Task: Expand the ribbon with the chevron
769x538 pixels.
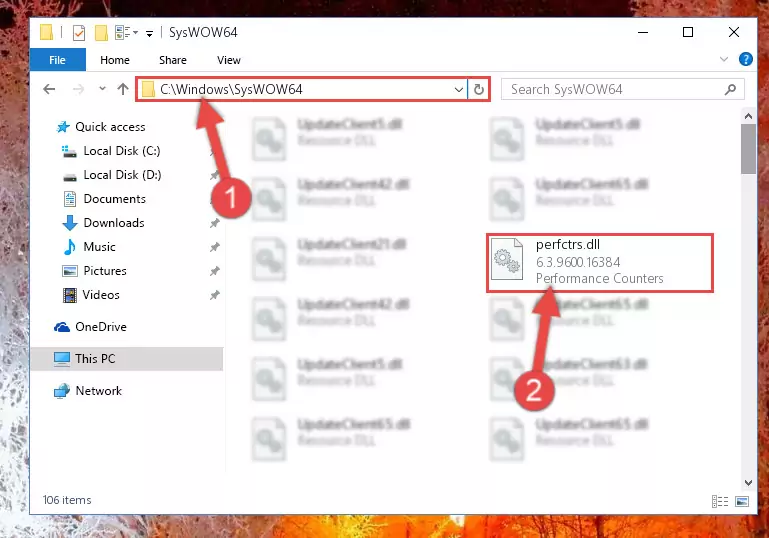Action: click(723, 59)
